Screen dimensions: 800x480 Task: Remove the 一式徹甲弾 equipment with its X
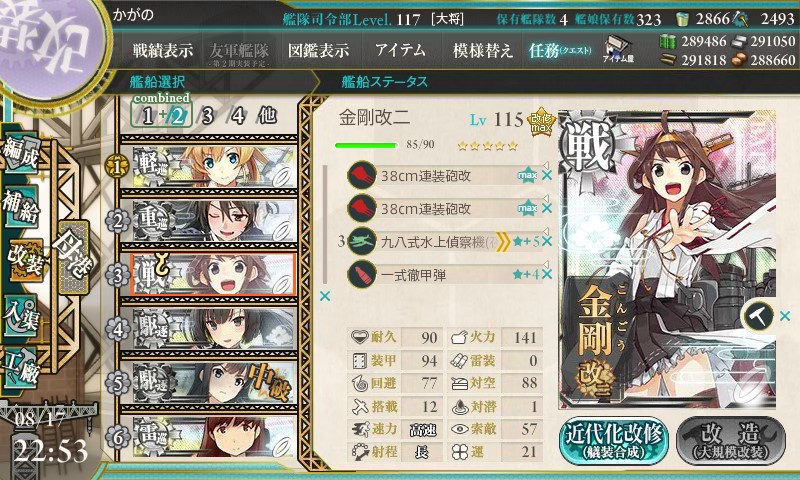click(547, 274)
